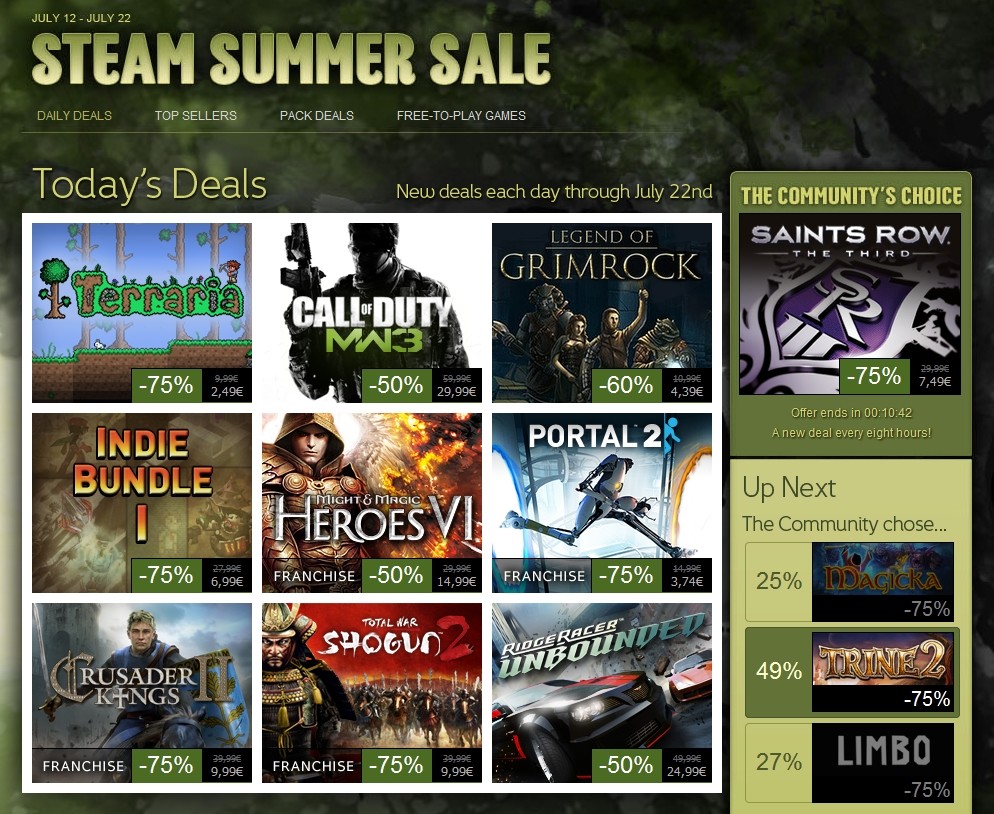Go to the Top Sellers tab
The image size is (994, 814).
click(195, 115)
